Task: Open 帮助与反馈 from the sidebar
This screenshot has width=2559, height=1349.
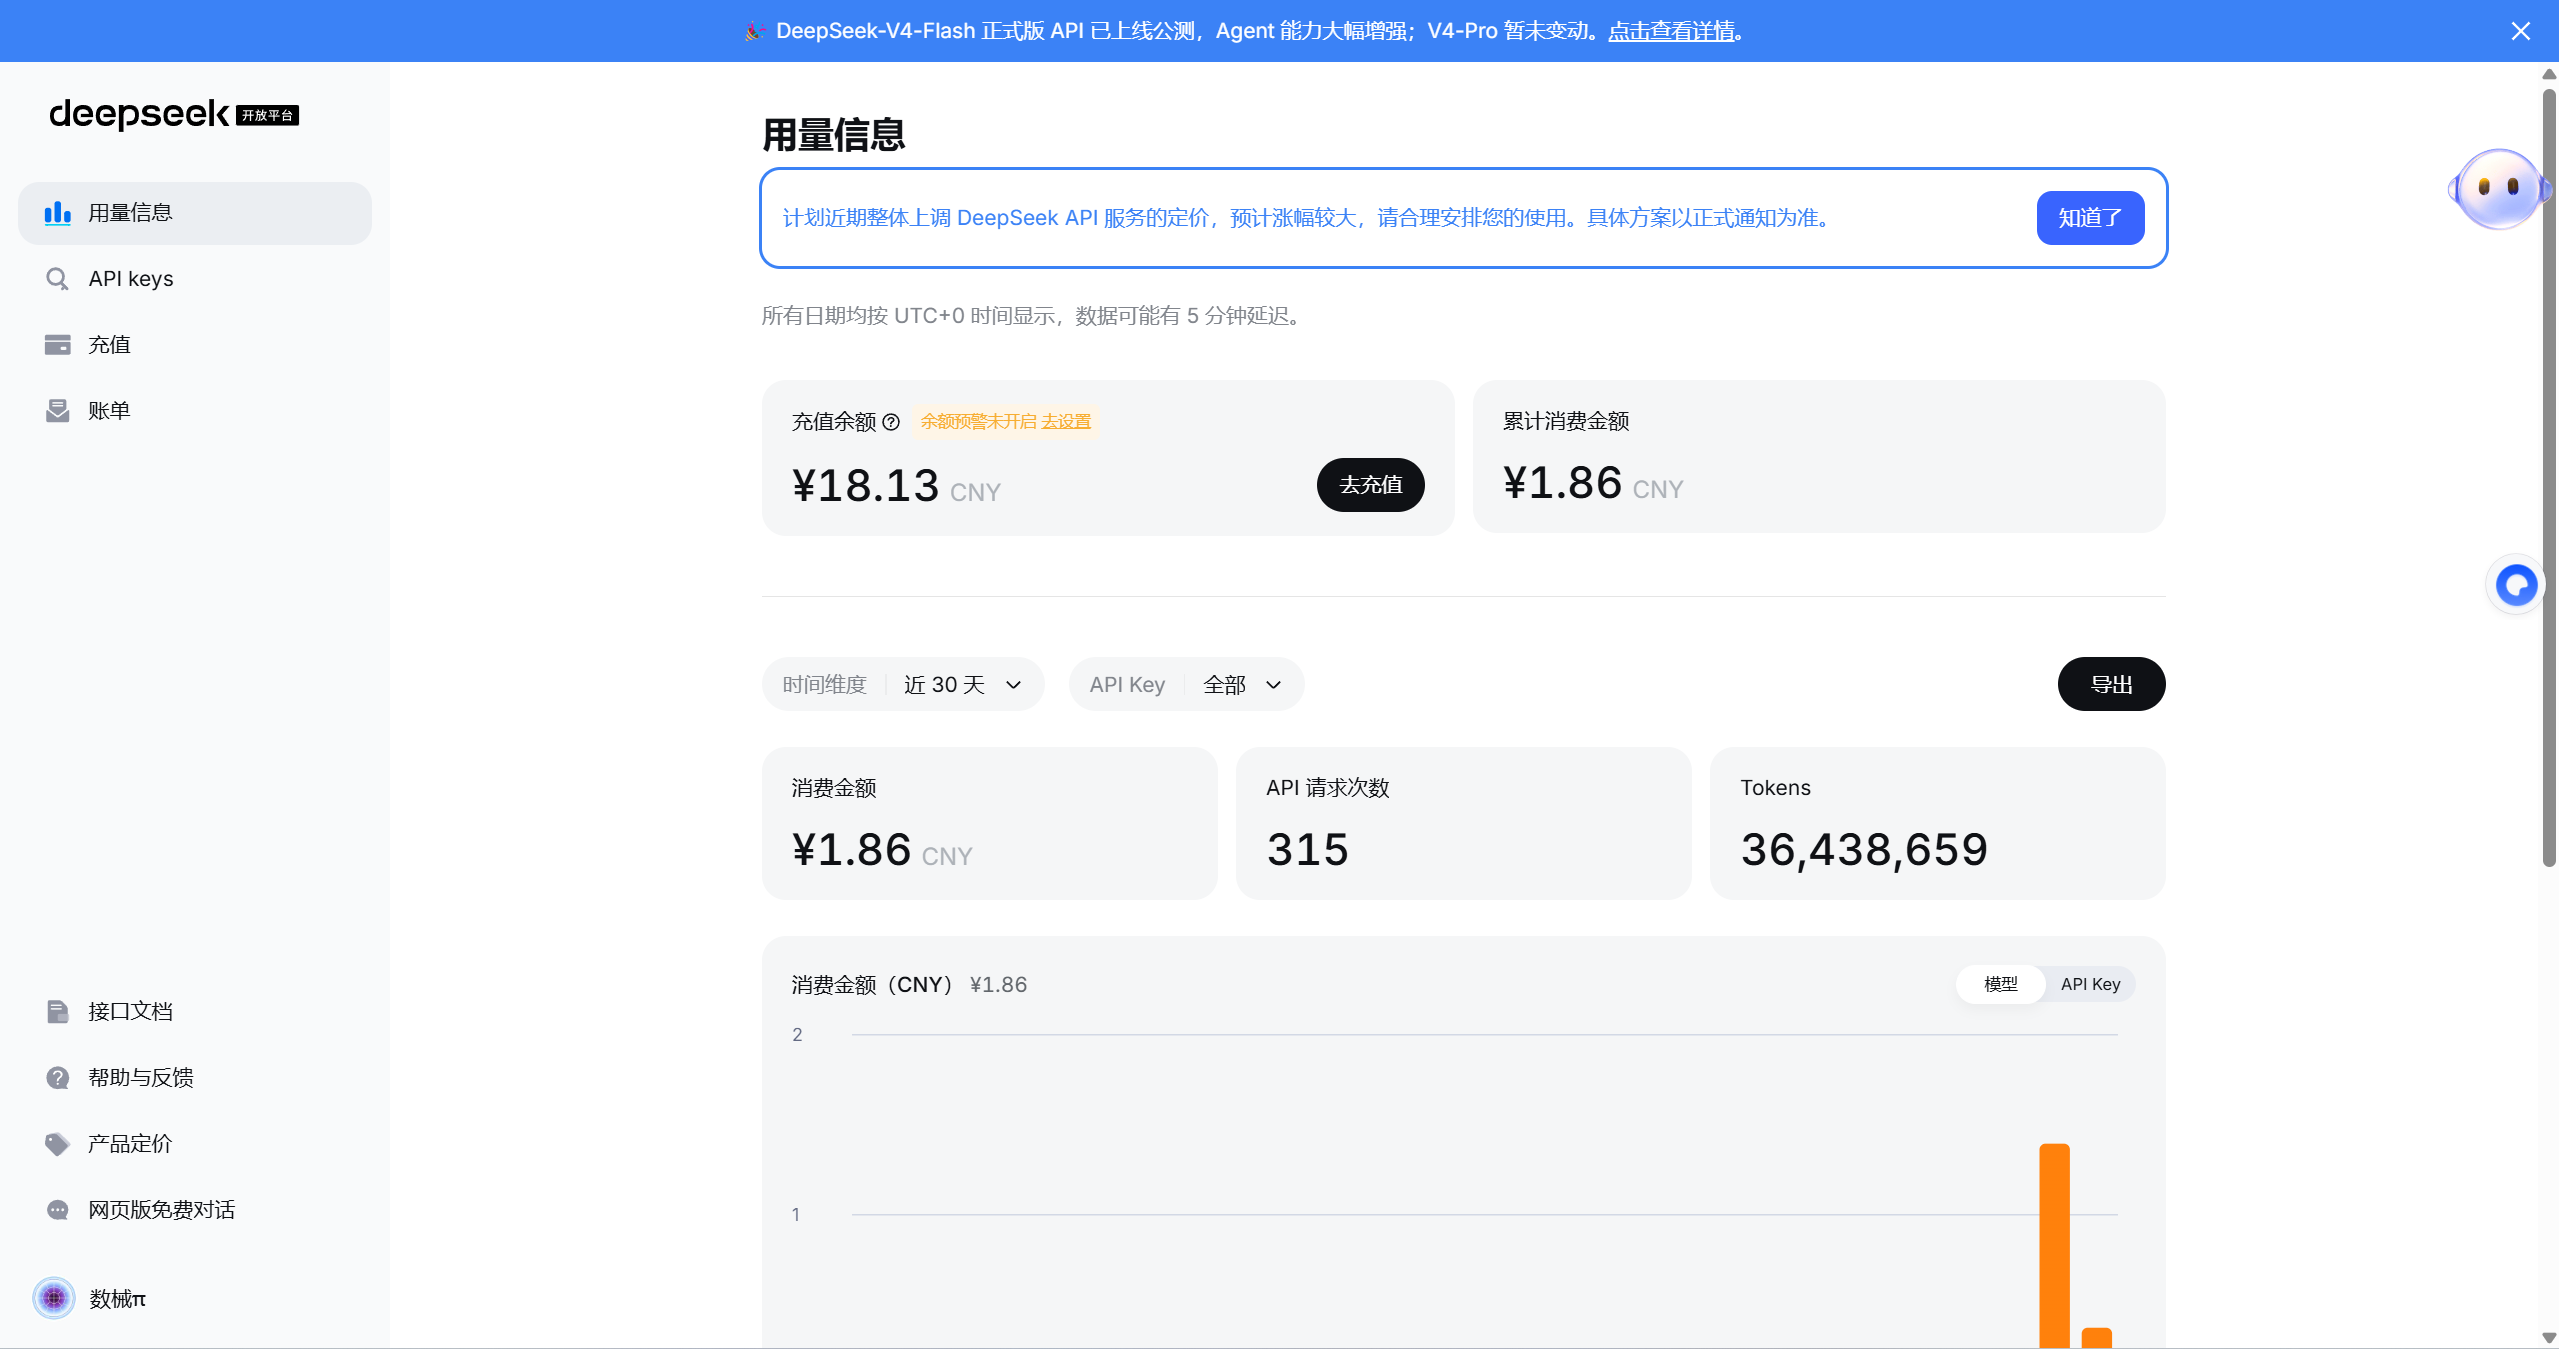Action: point(195,1078)
